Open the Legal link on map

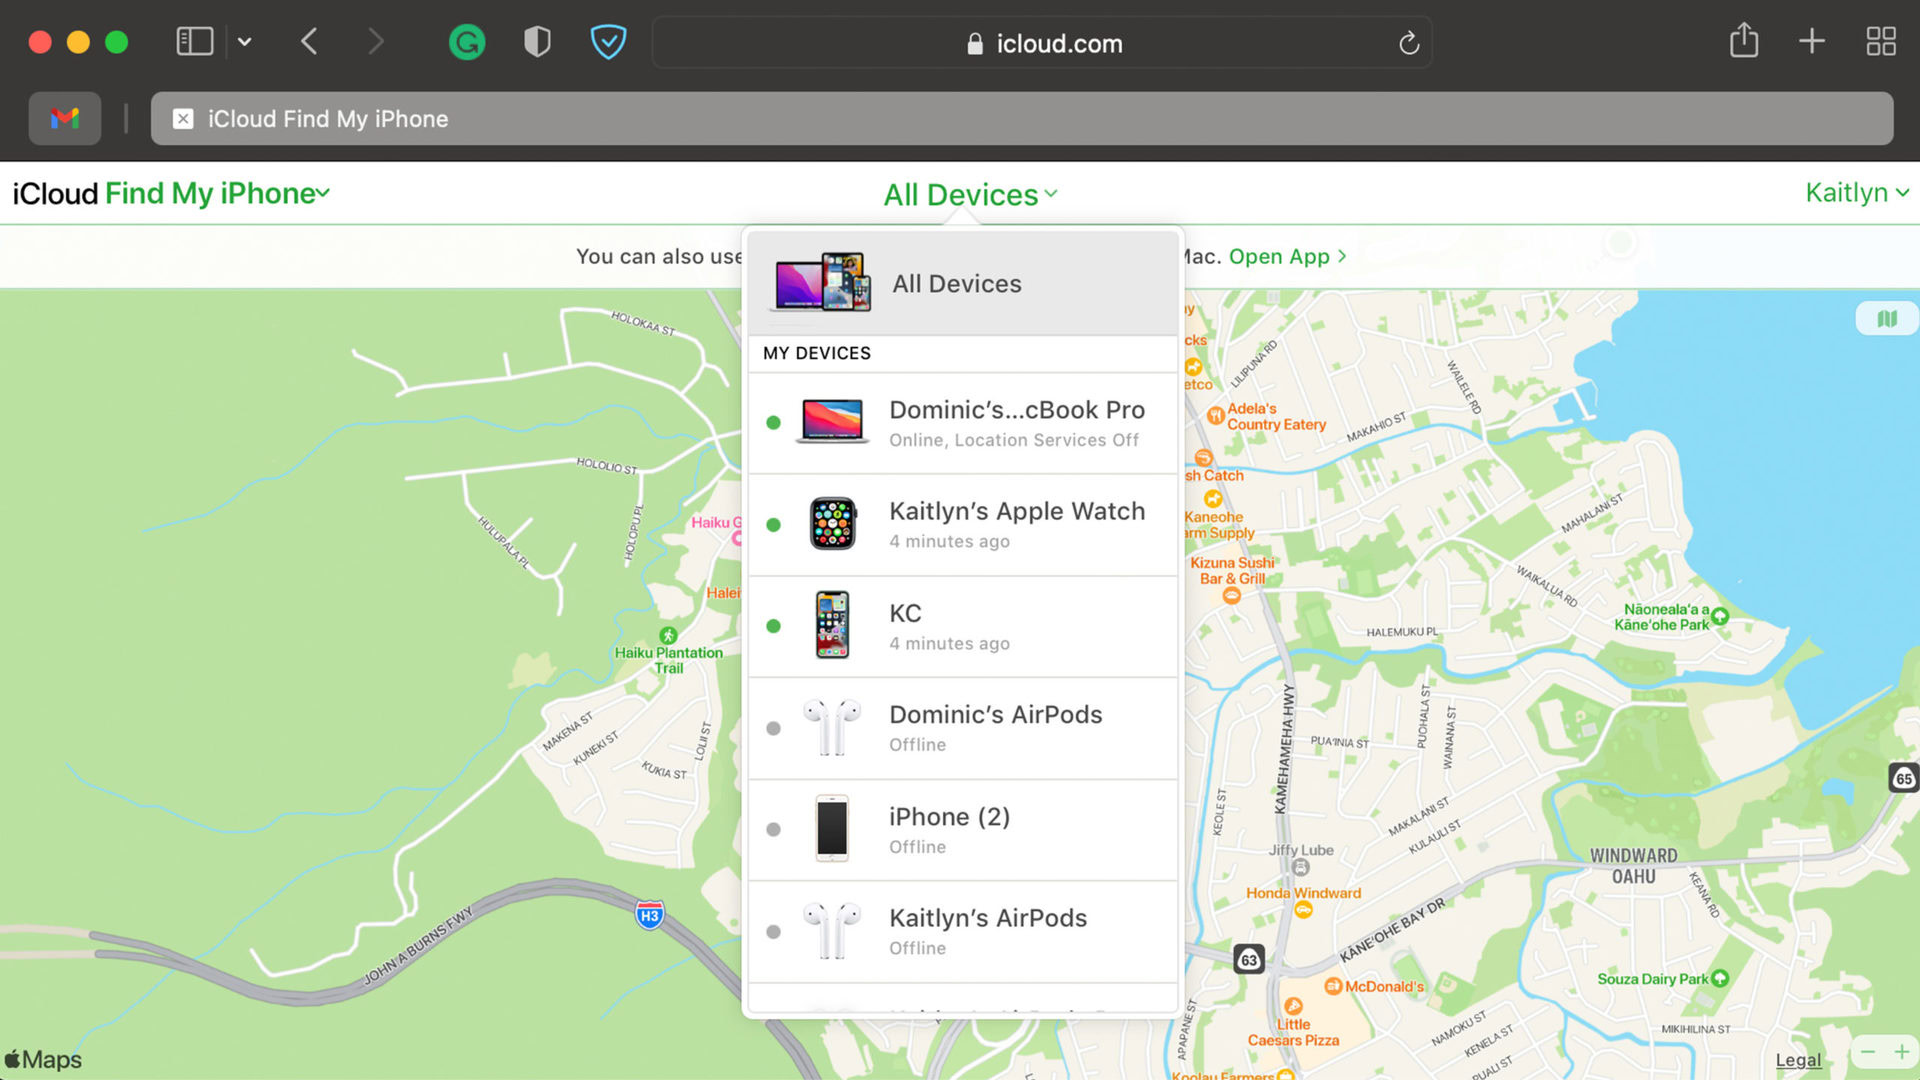pos(1798,1060)
